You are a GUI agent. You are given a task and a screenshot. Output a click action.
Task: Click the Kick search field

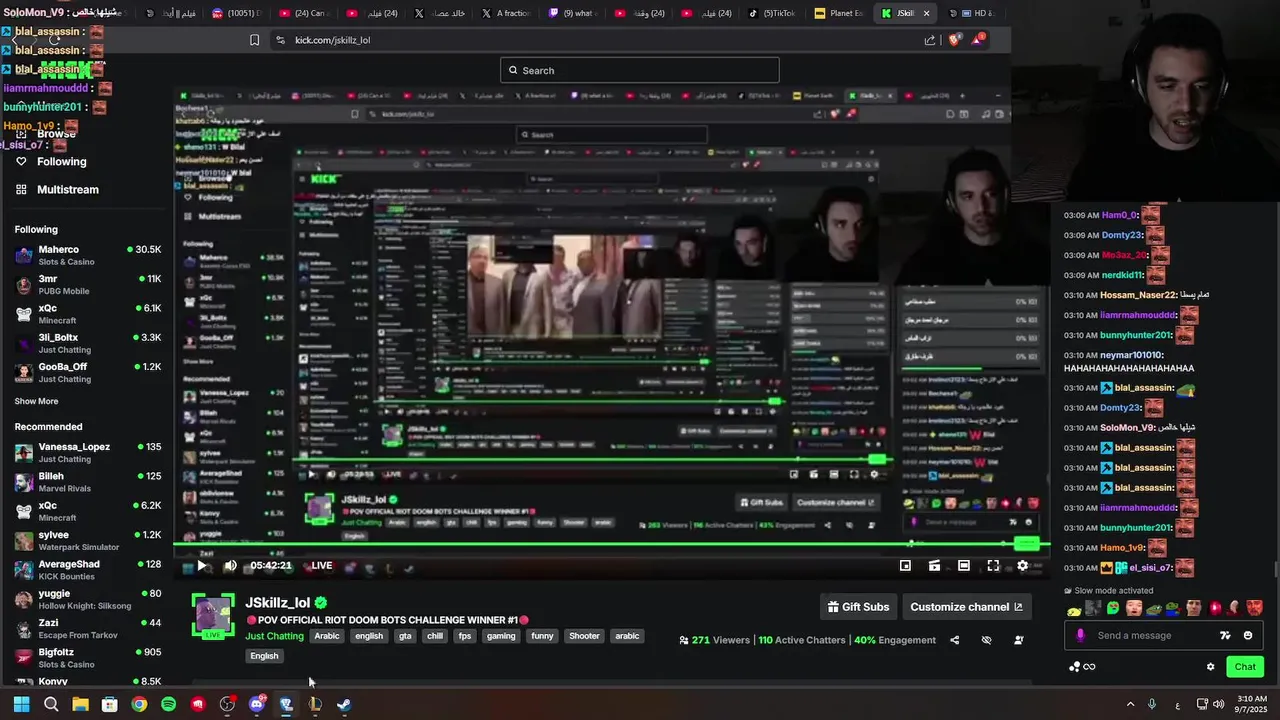640,70
